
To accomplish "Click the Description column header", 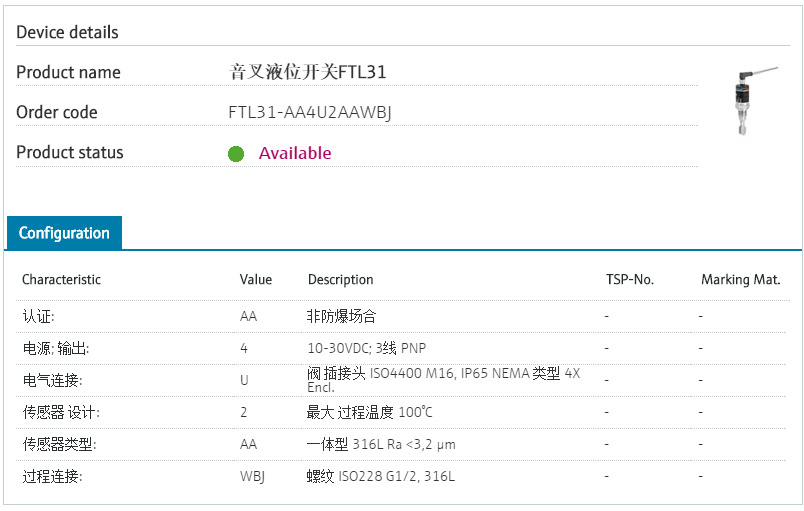I will point(340,280).
